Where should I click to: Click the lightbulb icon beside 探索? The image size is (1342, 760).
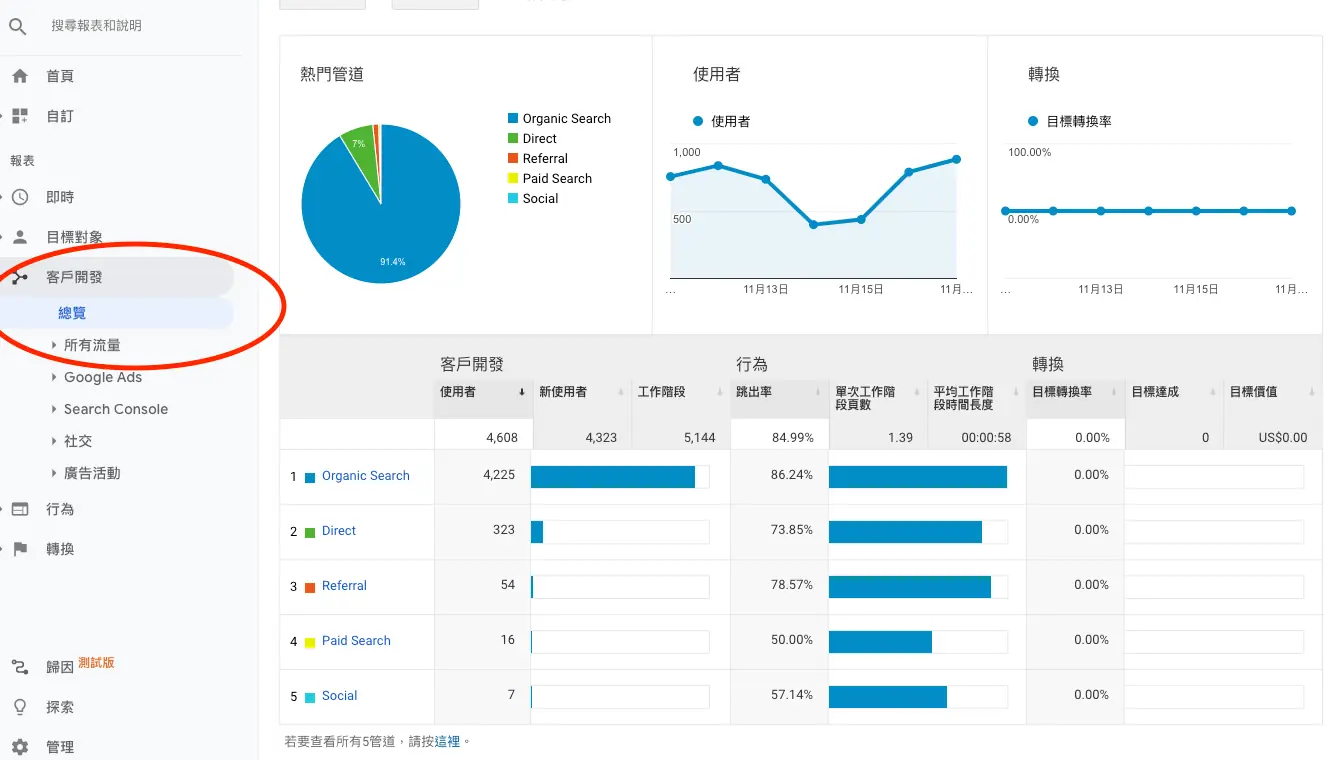[20, 707]
